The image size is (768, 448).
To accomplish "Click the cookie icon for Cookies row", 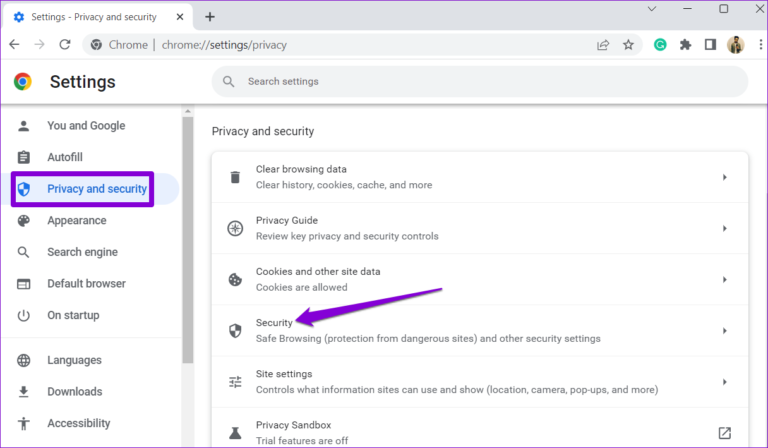I will 235,280.
